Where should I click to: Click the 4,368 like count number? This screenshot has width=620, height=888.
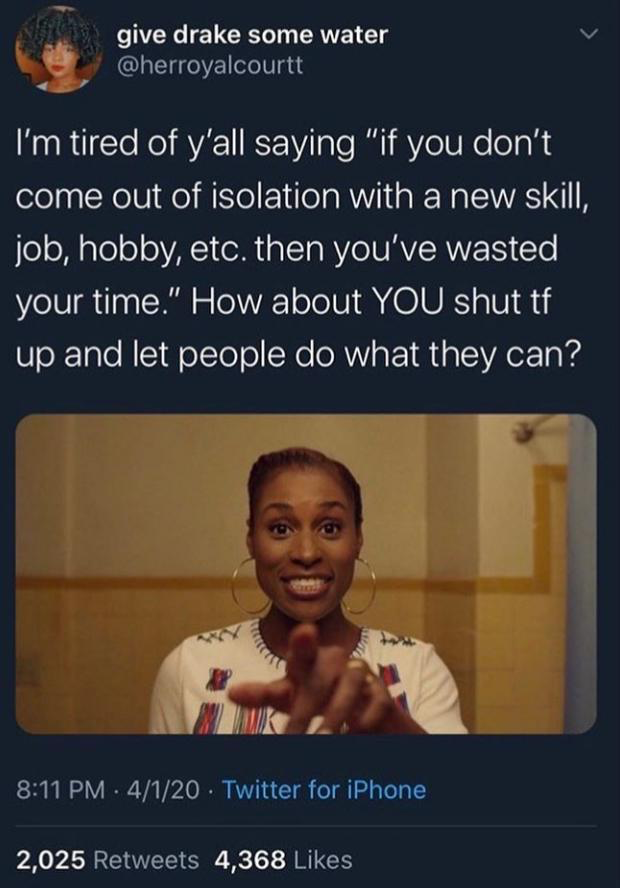pyautogui.click(x=250, y=859)
